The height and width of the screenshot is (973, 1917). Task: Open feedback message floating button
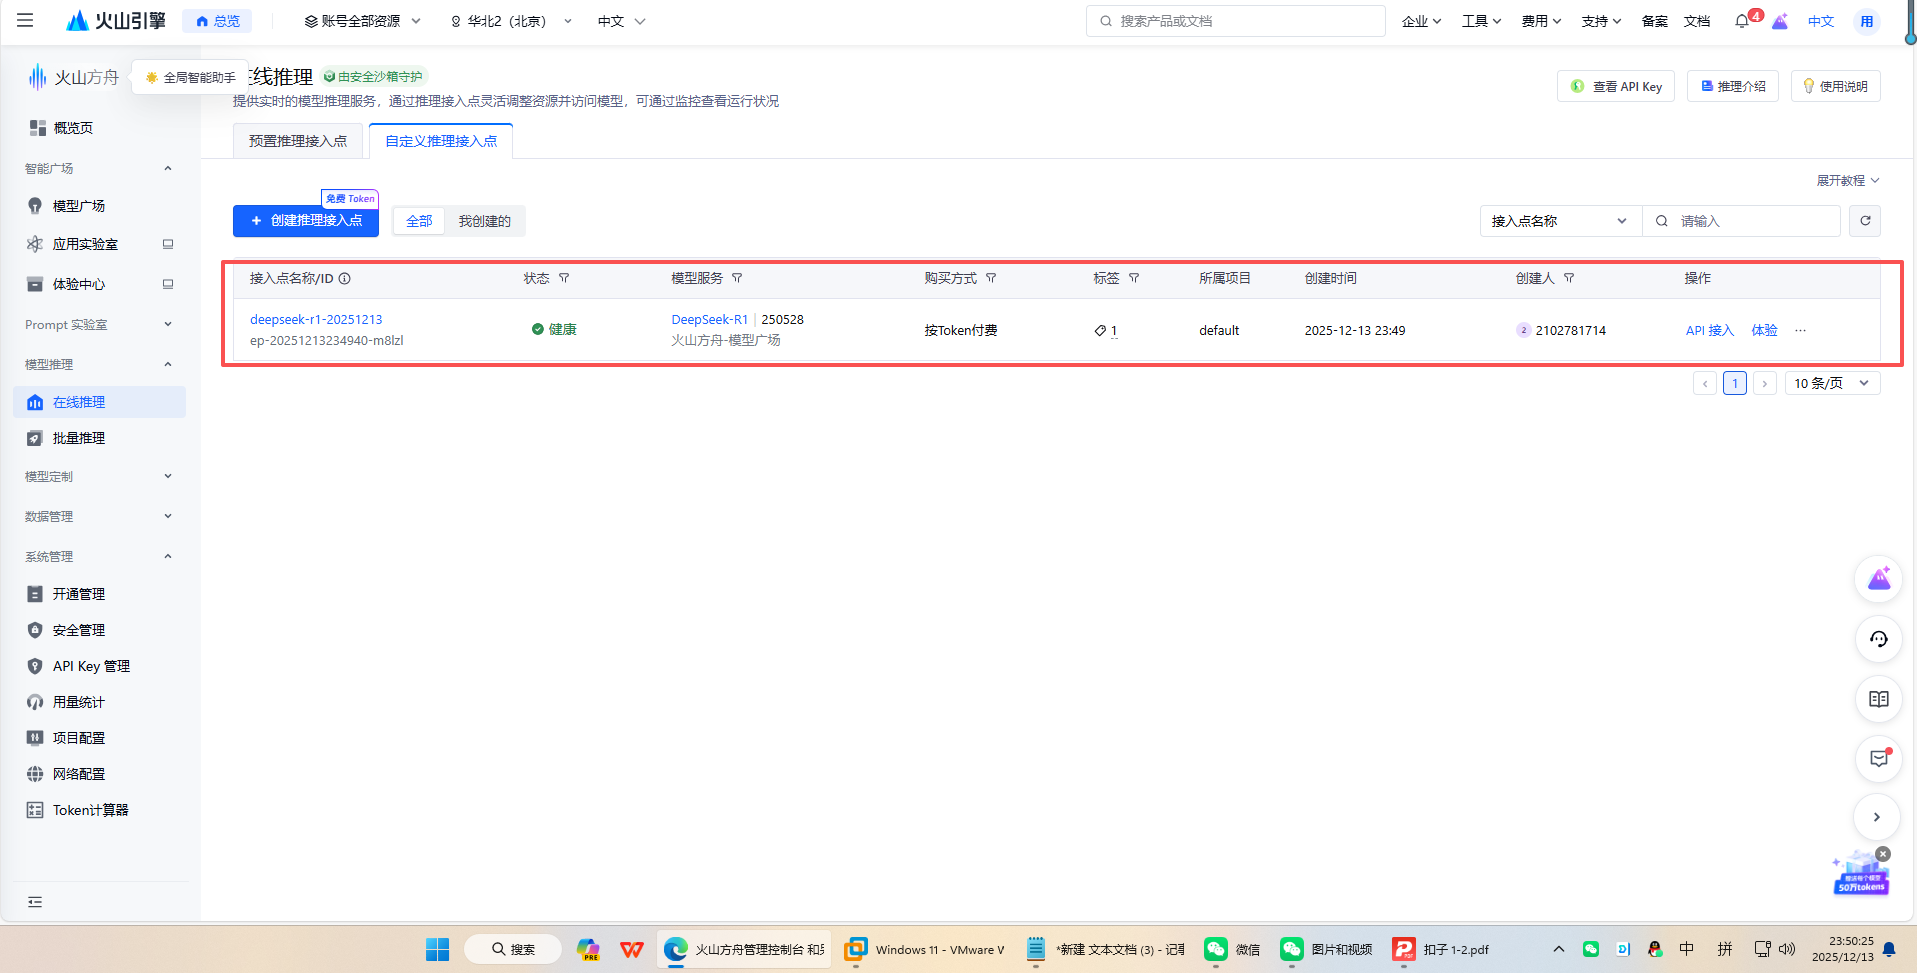pyautogui.click(x=1879, y=759)
